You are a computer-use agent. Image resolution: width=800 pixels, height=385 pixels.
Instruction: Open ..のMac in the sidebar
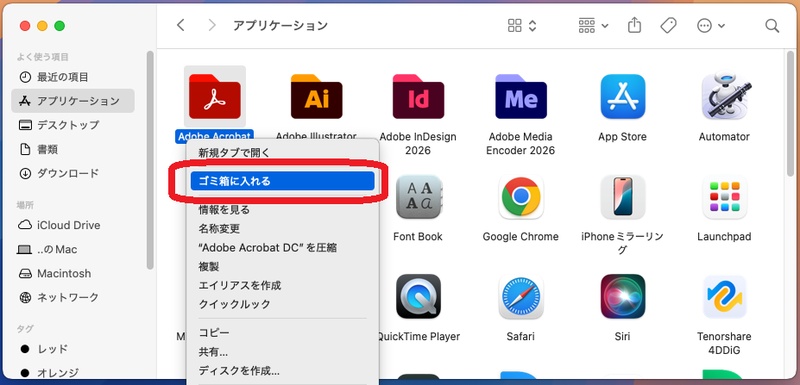click(73, 249)
